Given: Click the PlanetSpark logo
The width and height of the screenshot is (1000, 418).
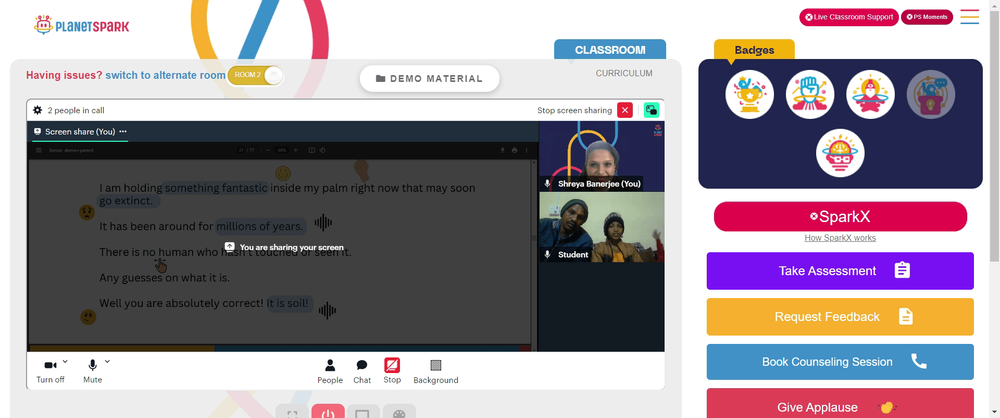Looking at the screenshot, I should tap(82, 26).
